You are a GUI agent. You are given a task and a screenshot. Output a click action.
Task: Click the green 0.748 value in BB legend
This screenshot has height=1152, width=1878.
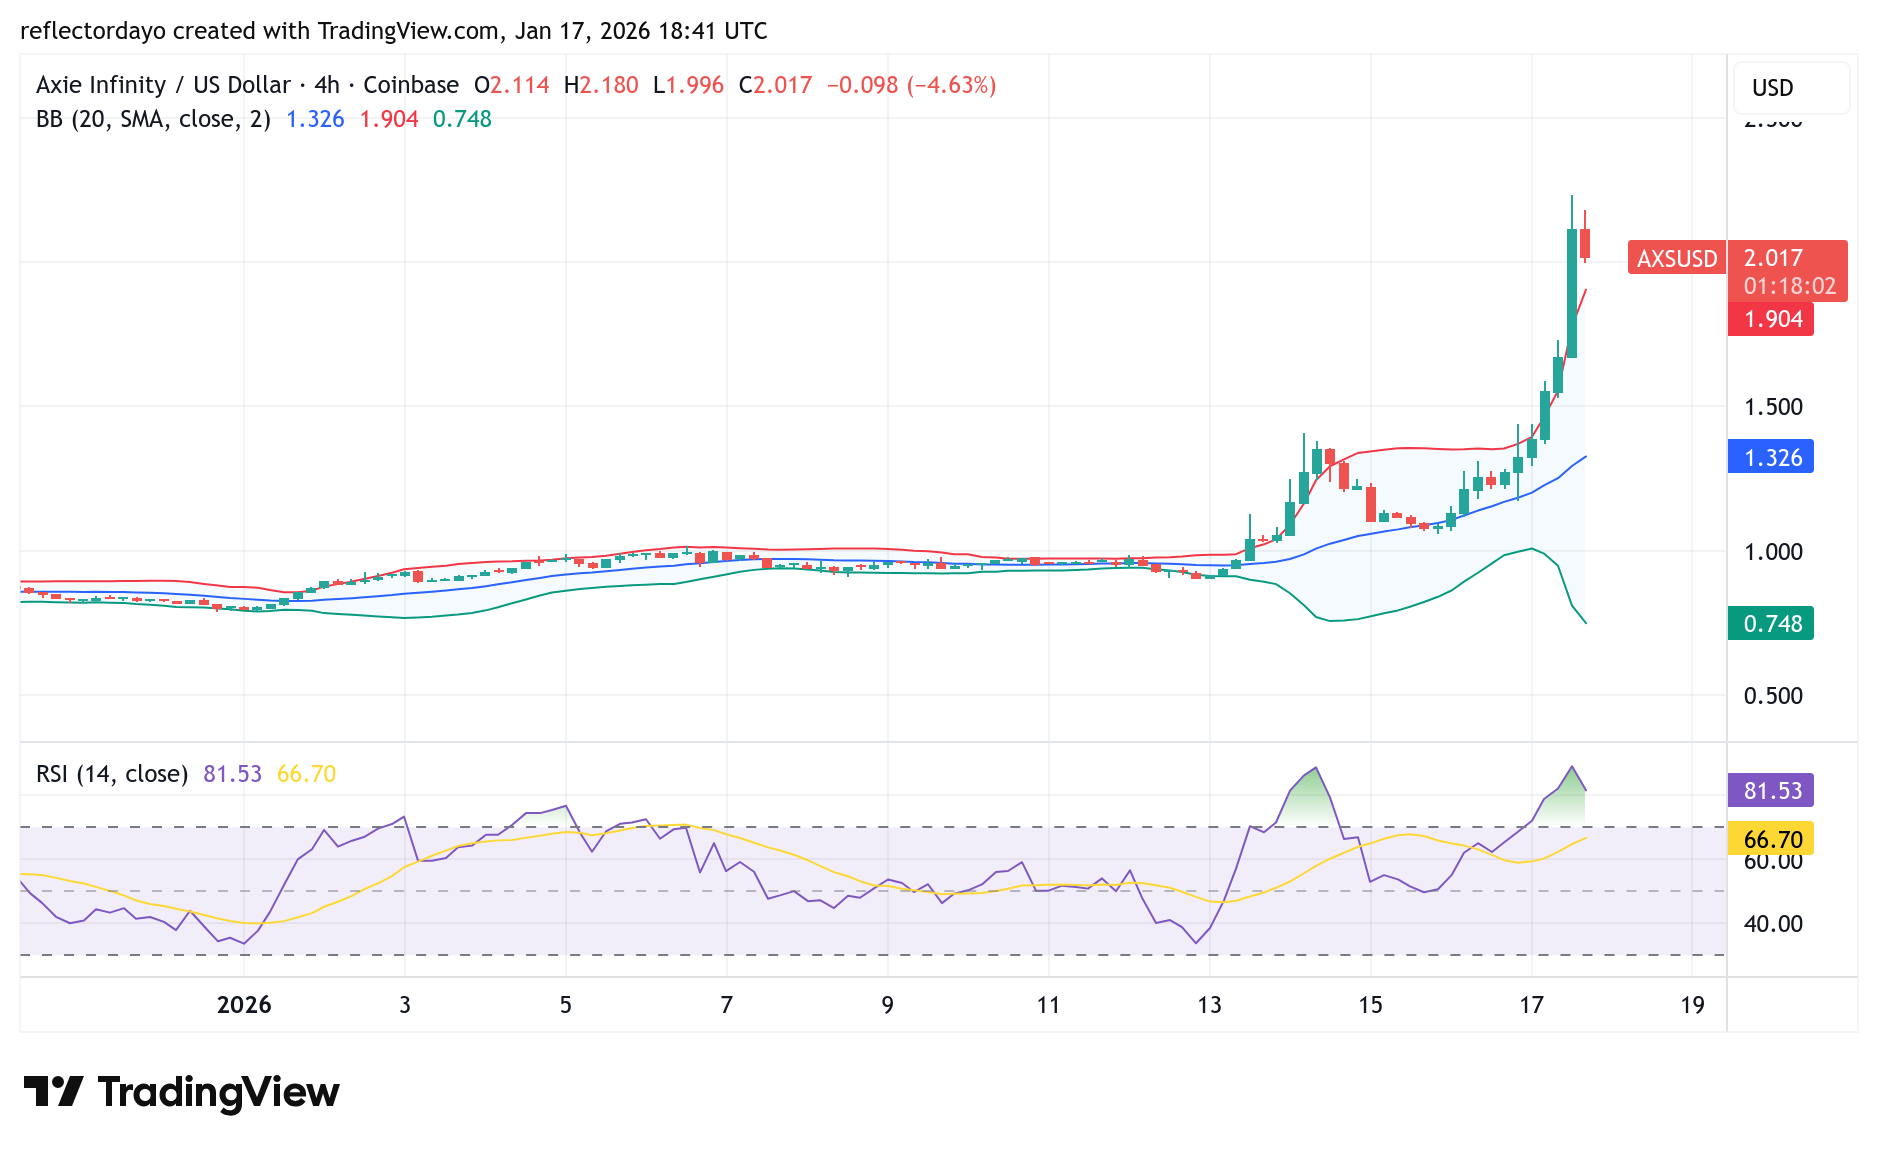[462, 119]
